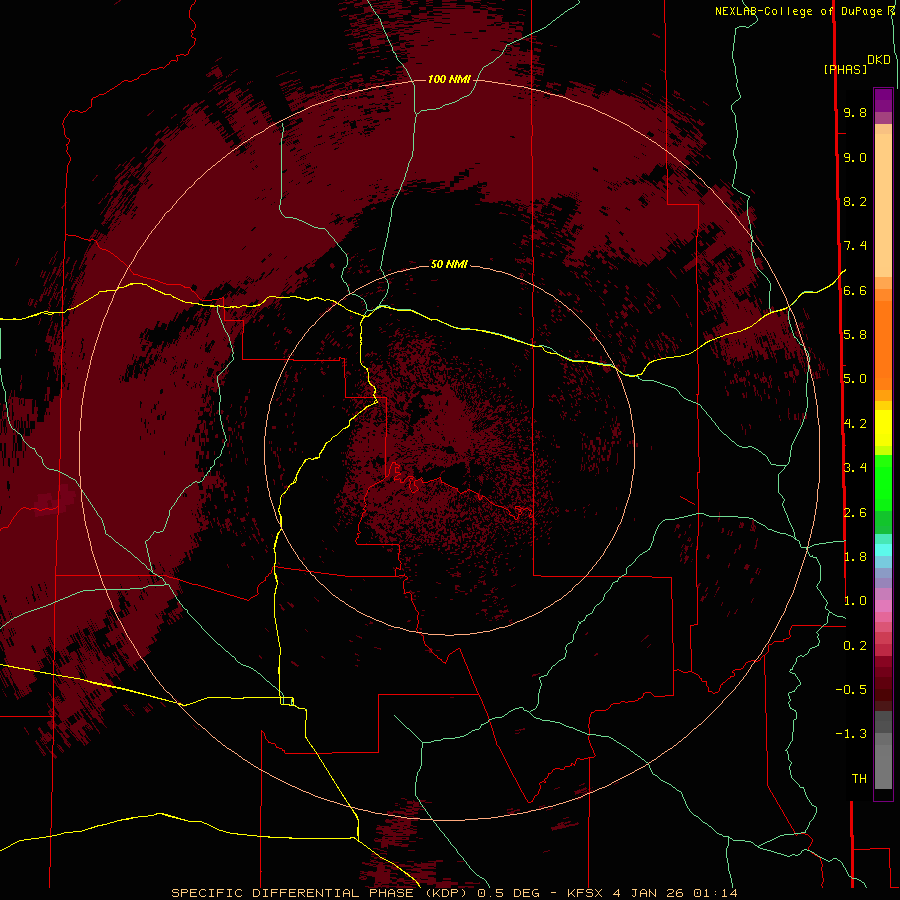900x900 pixels.
Task: Click the 6.6 value on the scale
Action: pos(855,290)
